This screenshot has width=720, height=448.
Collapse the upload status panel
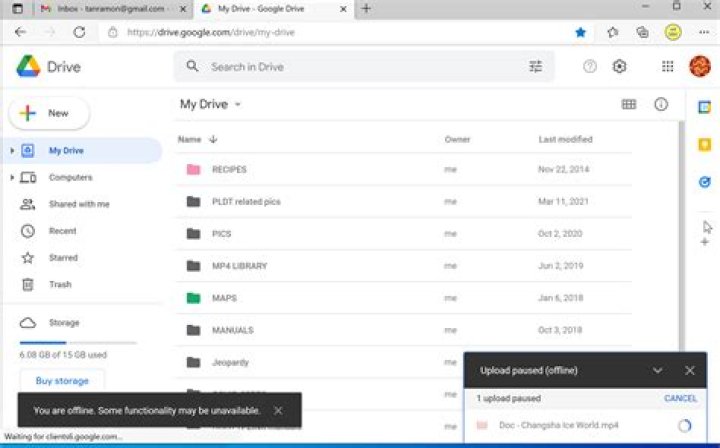tap(658, 370)
